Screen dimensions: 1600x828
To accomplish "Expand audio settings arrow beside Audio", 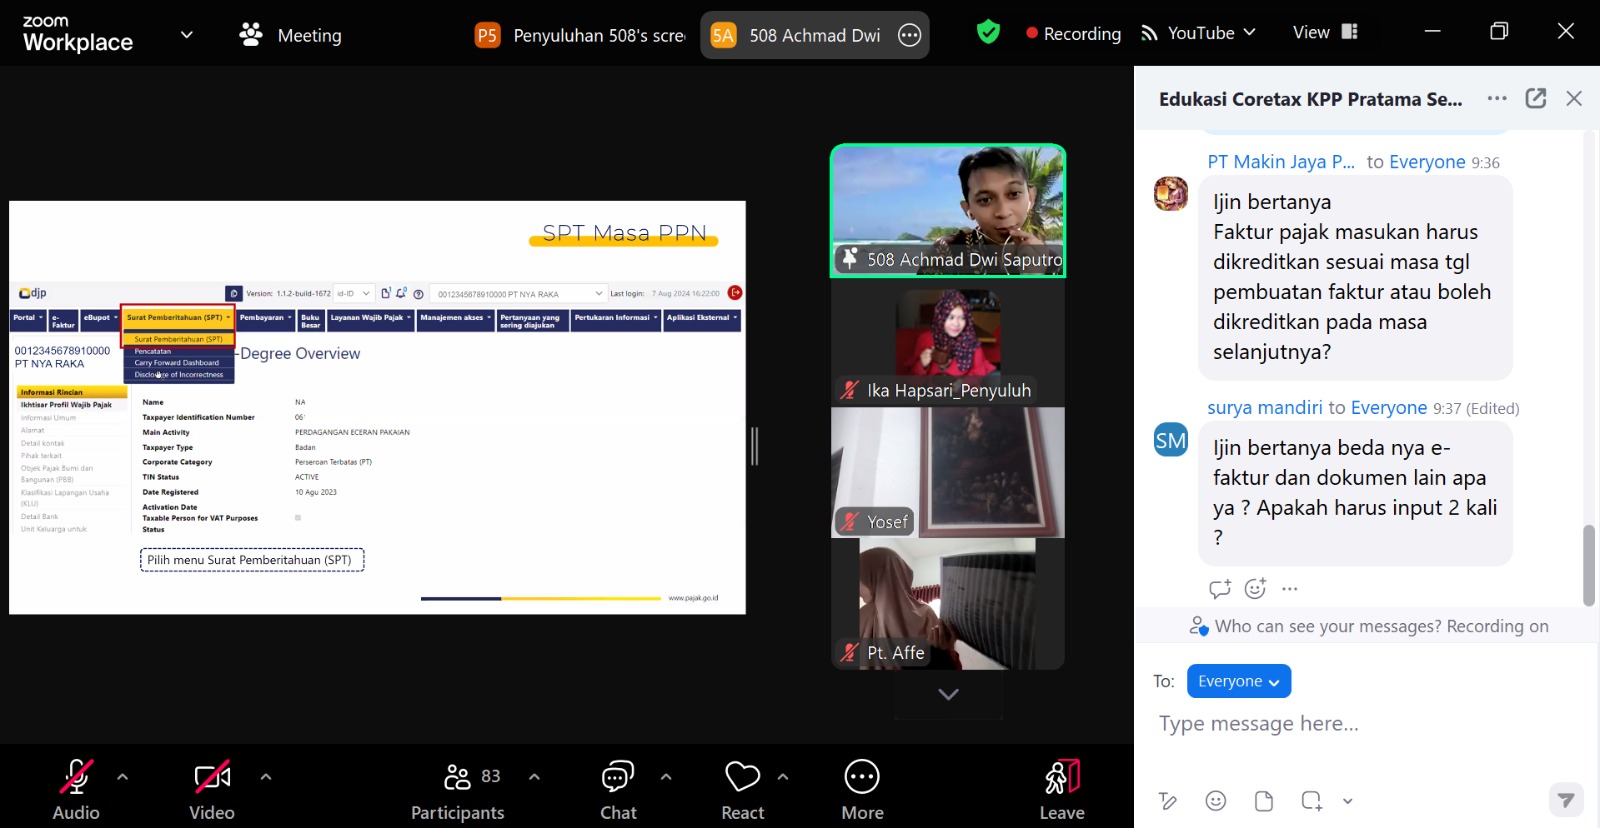I will click(x=122, y=777).
